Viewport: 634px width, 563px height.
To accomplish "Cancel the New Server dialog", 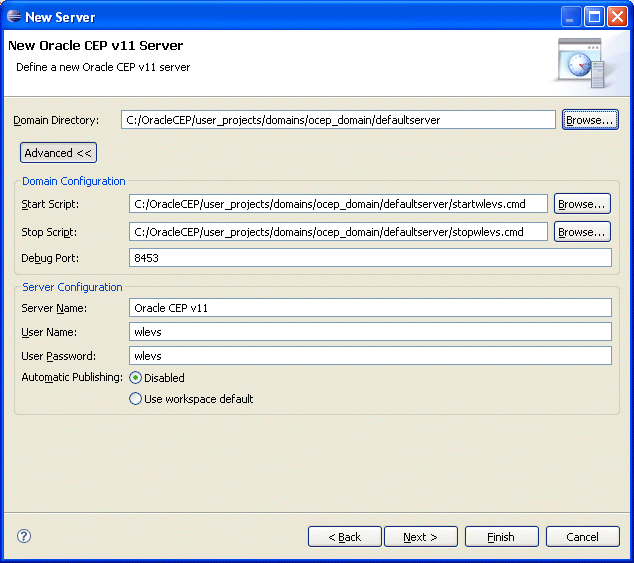I will 582,537.
